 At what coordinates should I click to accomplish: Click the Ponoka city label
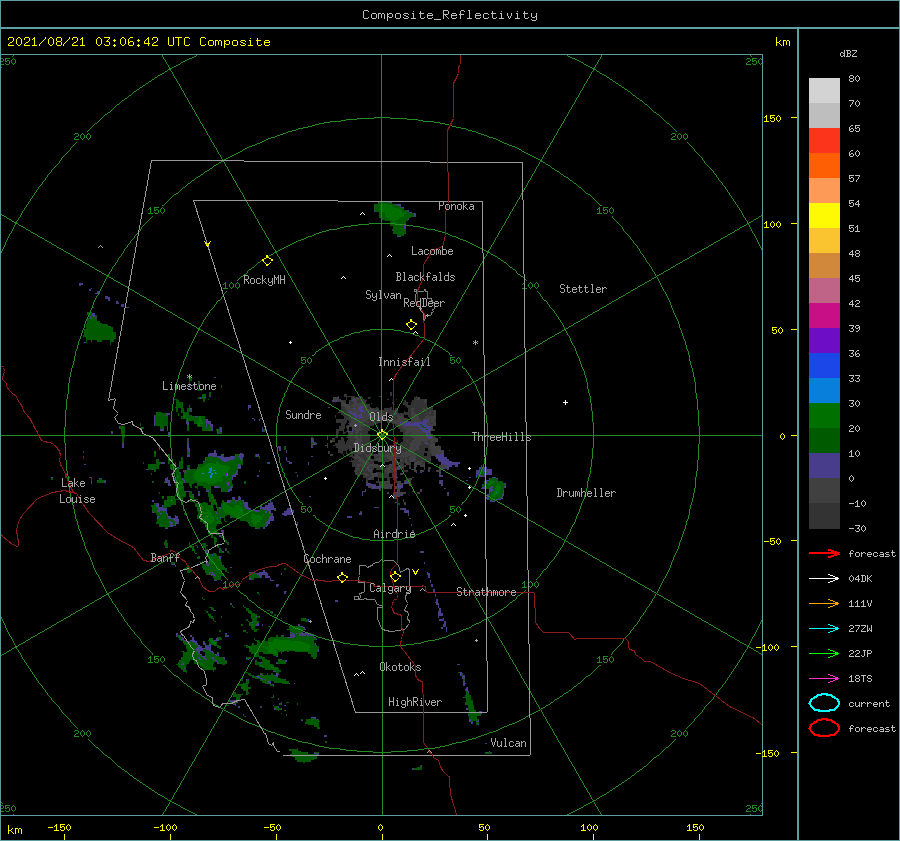coord(456,206)
